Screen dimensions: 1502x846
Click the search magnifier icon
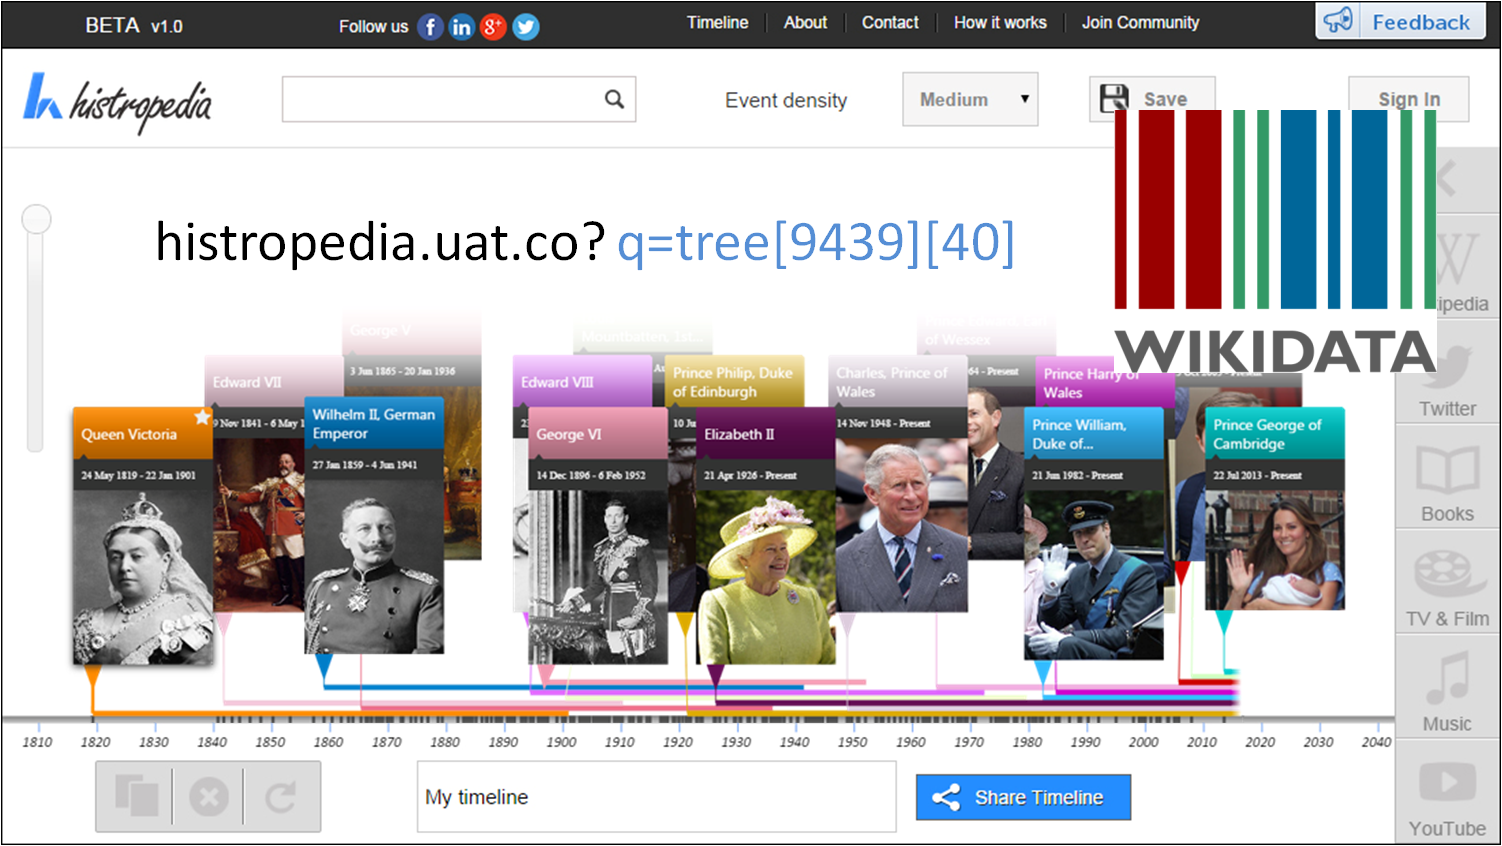614,99
